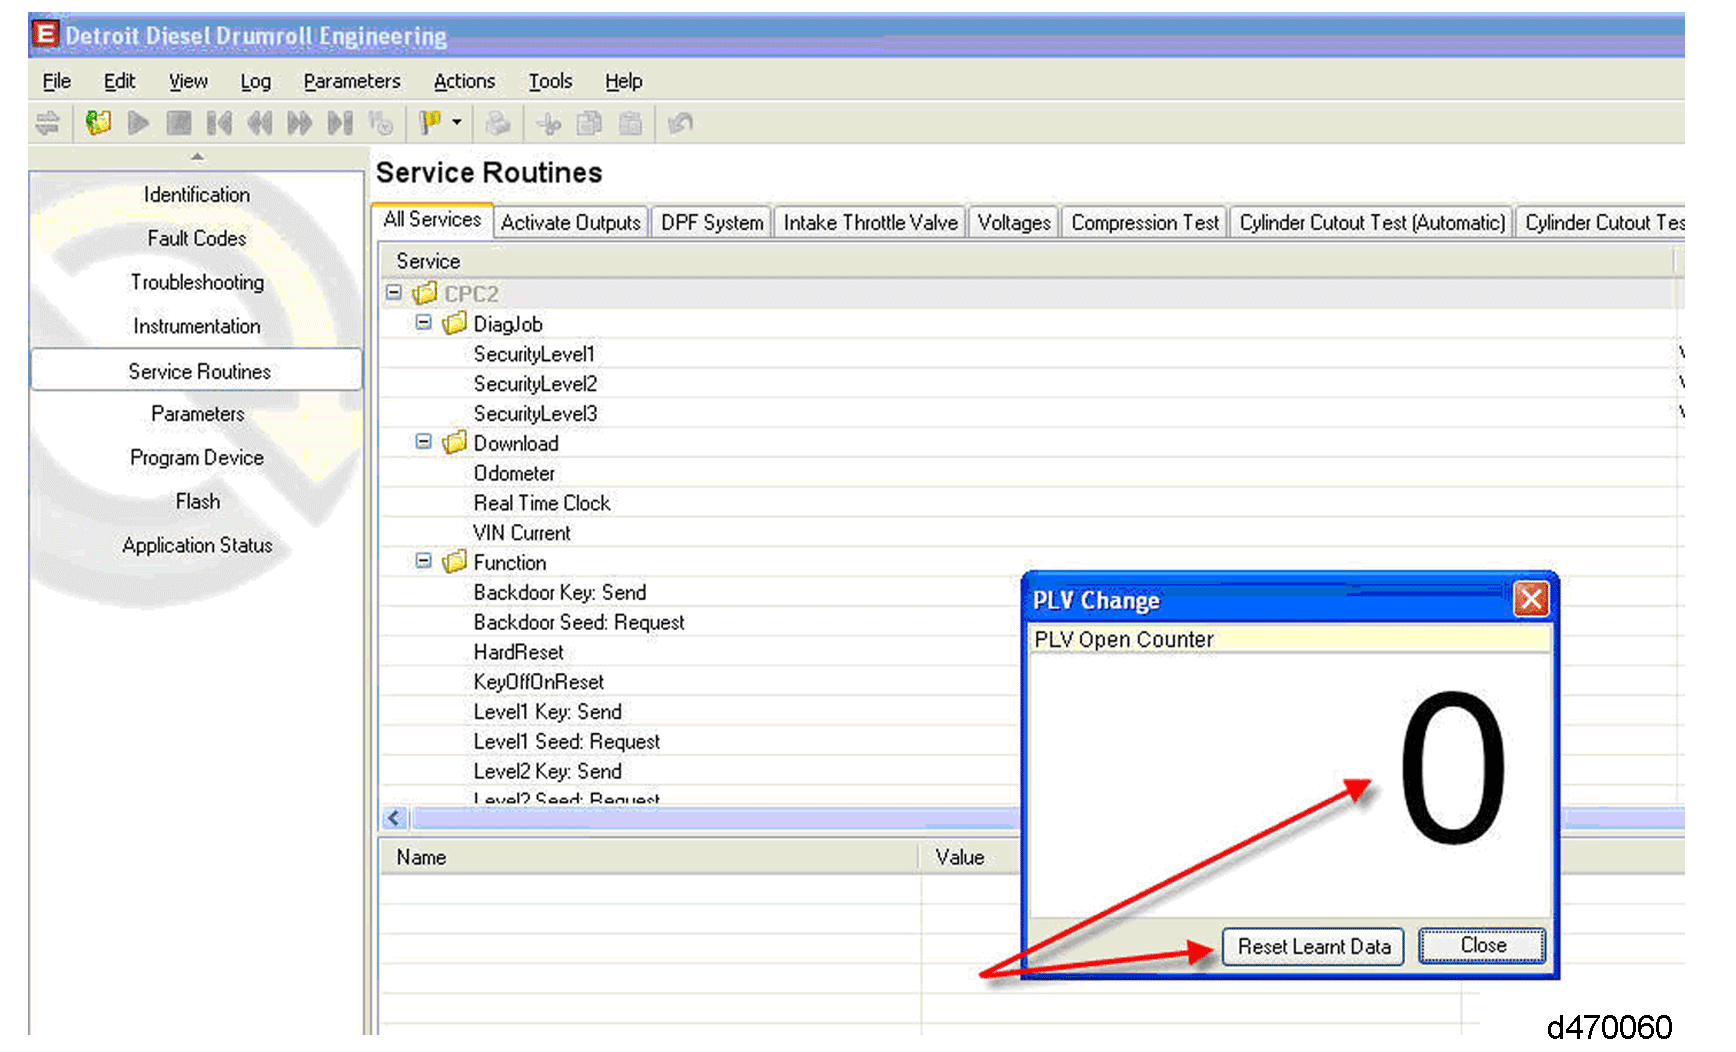Click the undo arrow toolbar icon
1736x1052 pixels.
tap(680, 123)
